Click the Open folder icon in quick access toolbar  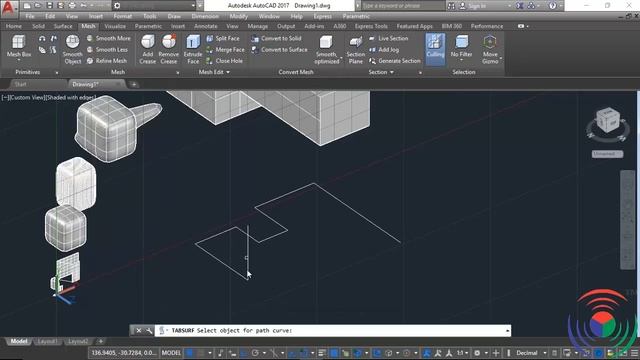pos(38,6)
